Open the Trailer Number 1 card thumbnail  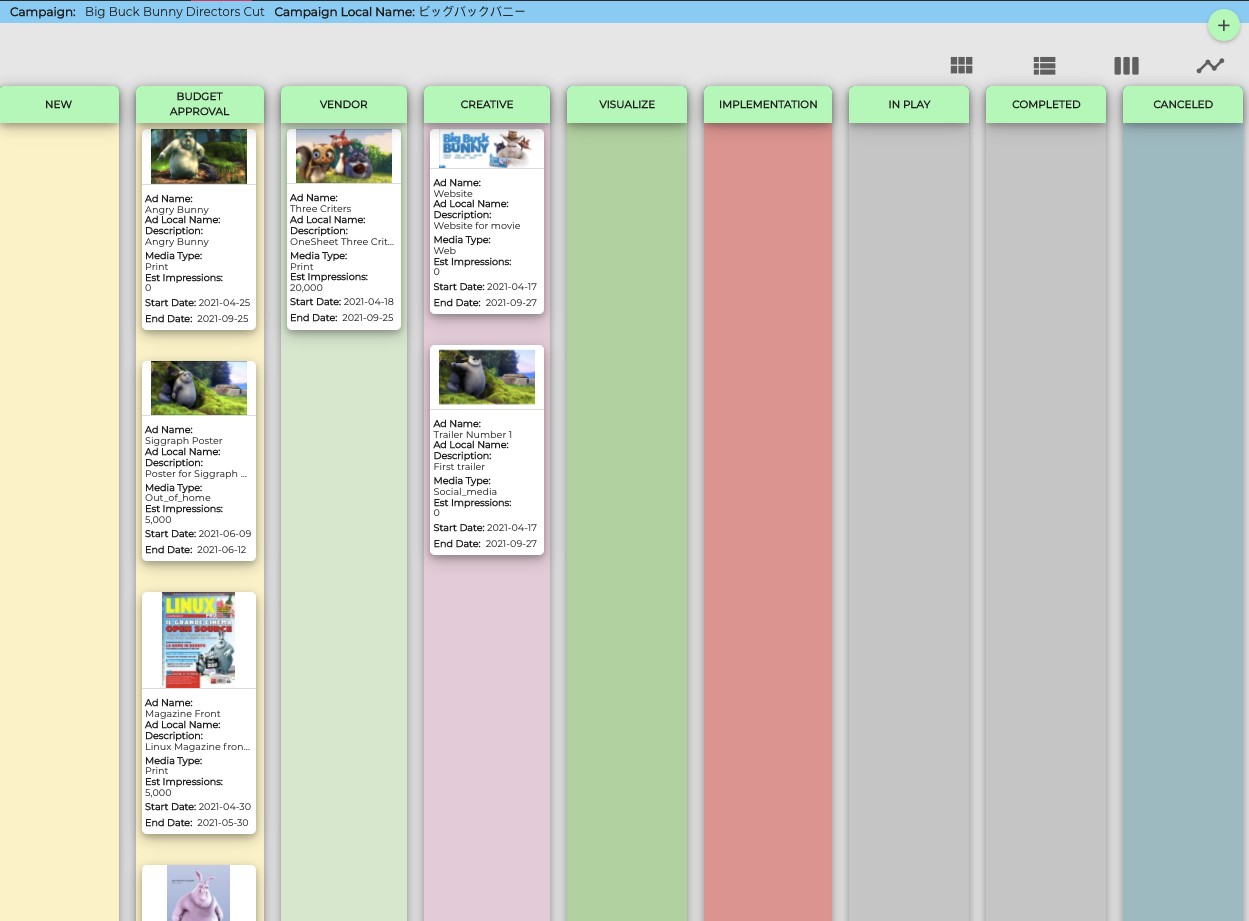click(487, 377)
